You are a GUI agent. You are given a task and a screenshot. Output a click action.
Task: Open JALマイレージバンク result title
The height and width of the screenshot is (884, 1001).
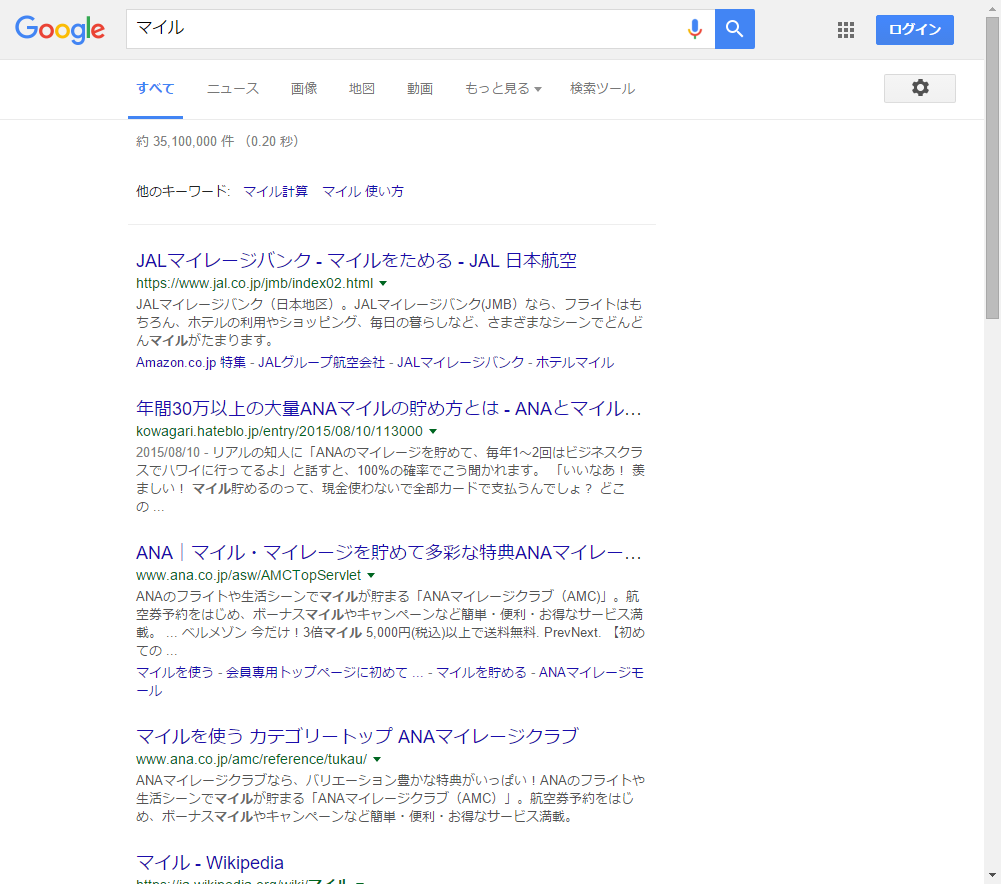tap(356, 260)
